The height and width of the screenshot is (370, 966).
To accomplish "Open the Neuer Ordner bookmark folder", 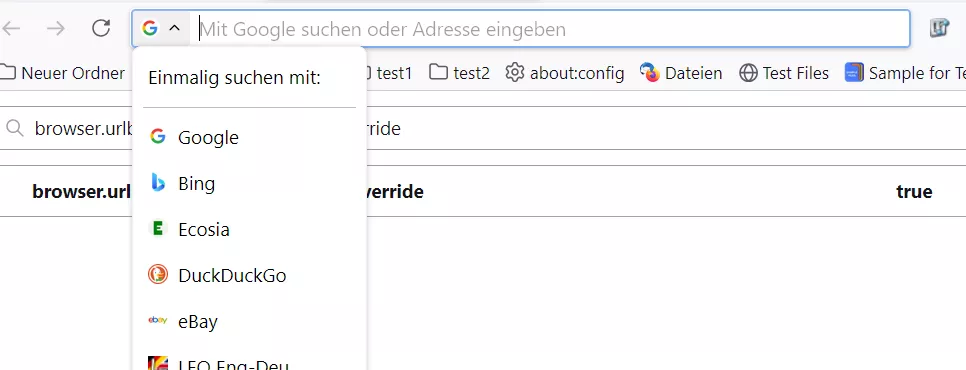I will (62, 73).
